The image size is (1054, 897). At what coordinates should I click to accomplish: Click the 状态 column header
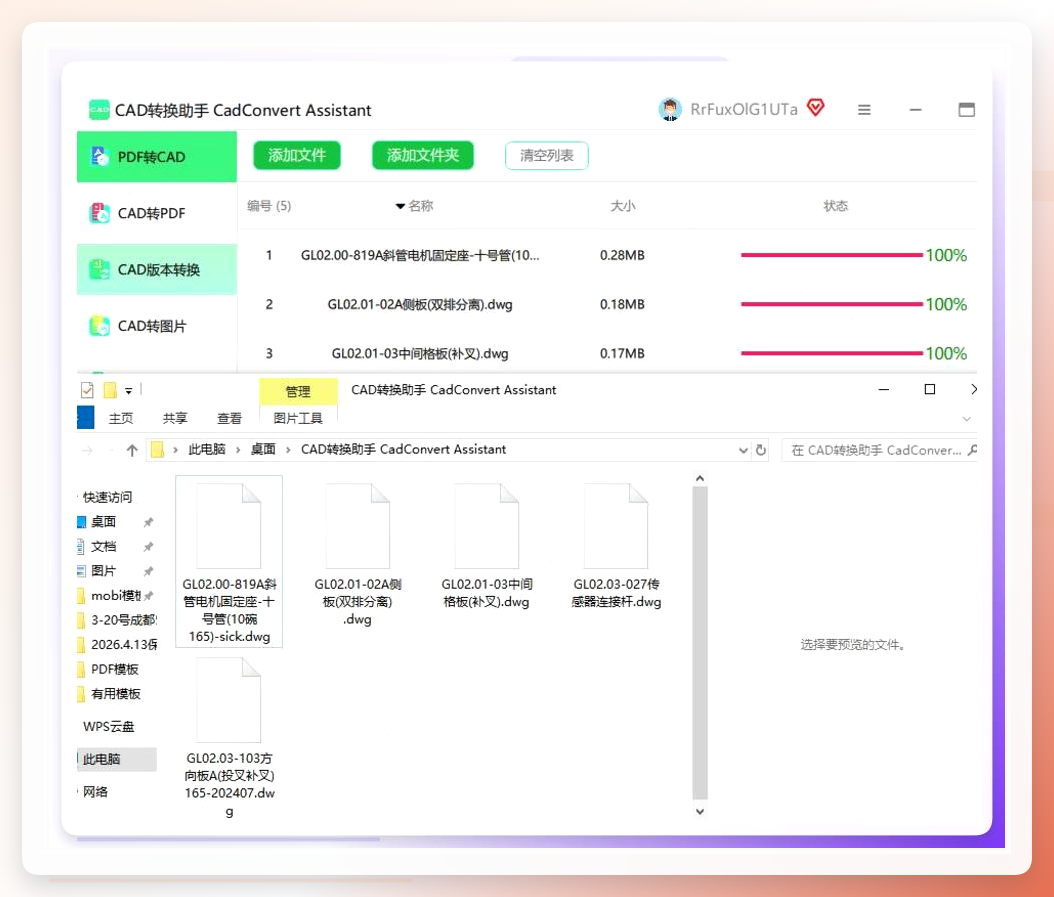pyautogui.click(x=836, y=206)
